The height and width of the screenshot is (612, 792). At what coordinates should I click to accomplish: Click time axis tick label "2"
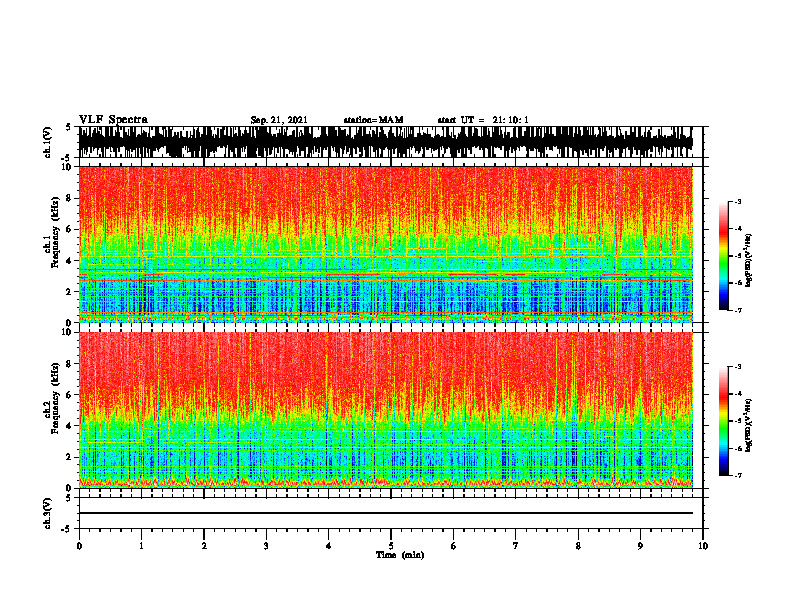pyautogui.click(x=204, y=546)
